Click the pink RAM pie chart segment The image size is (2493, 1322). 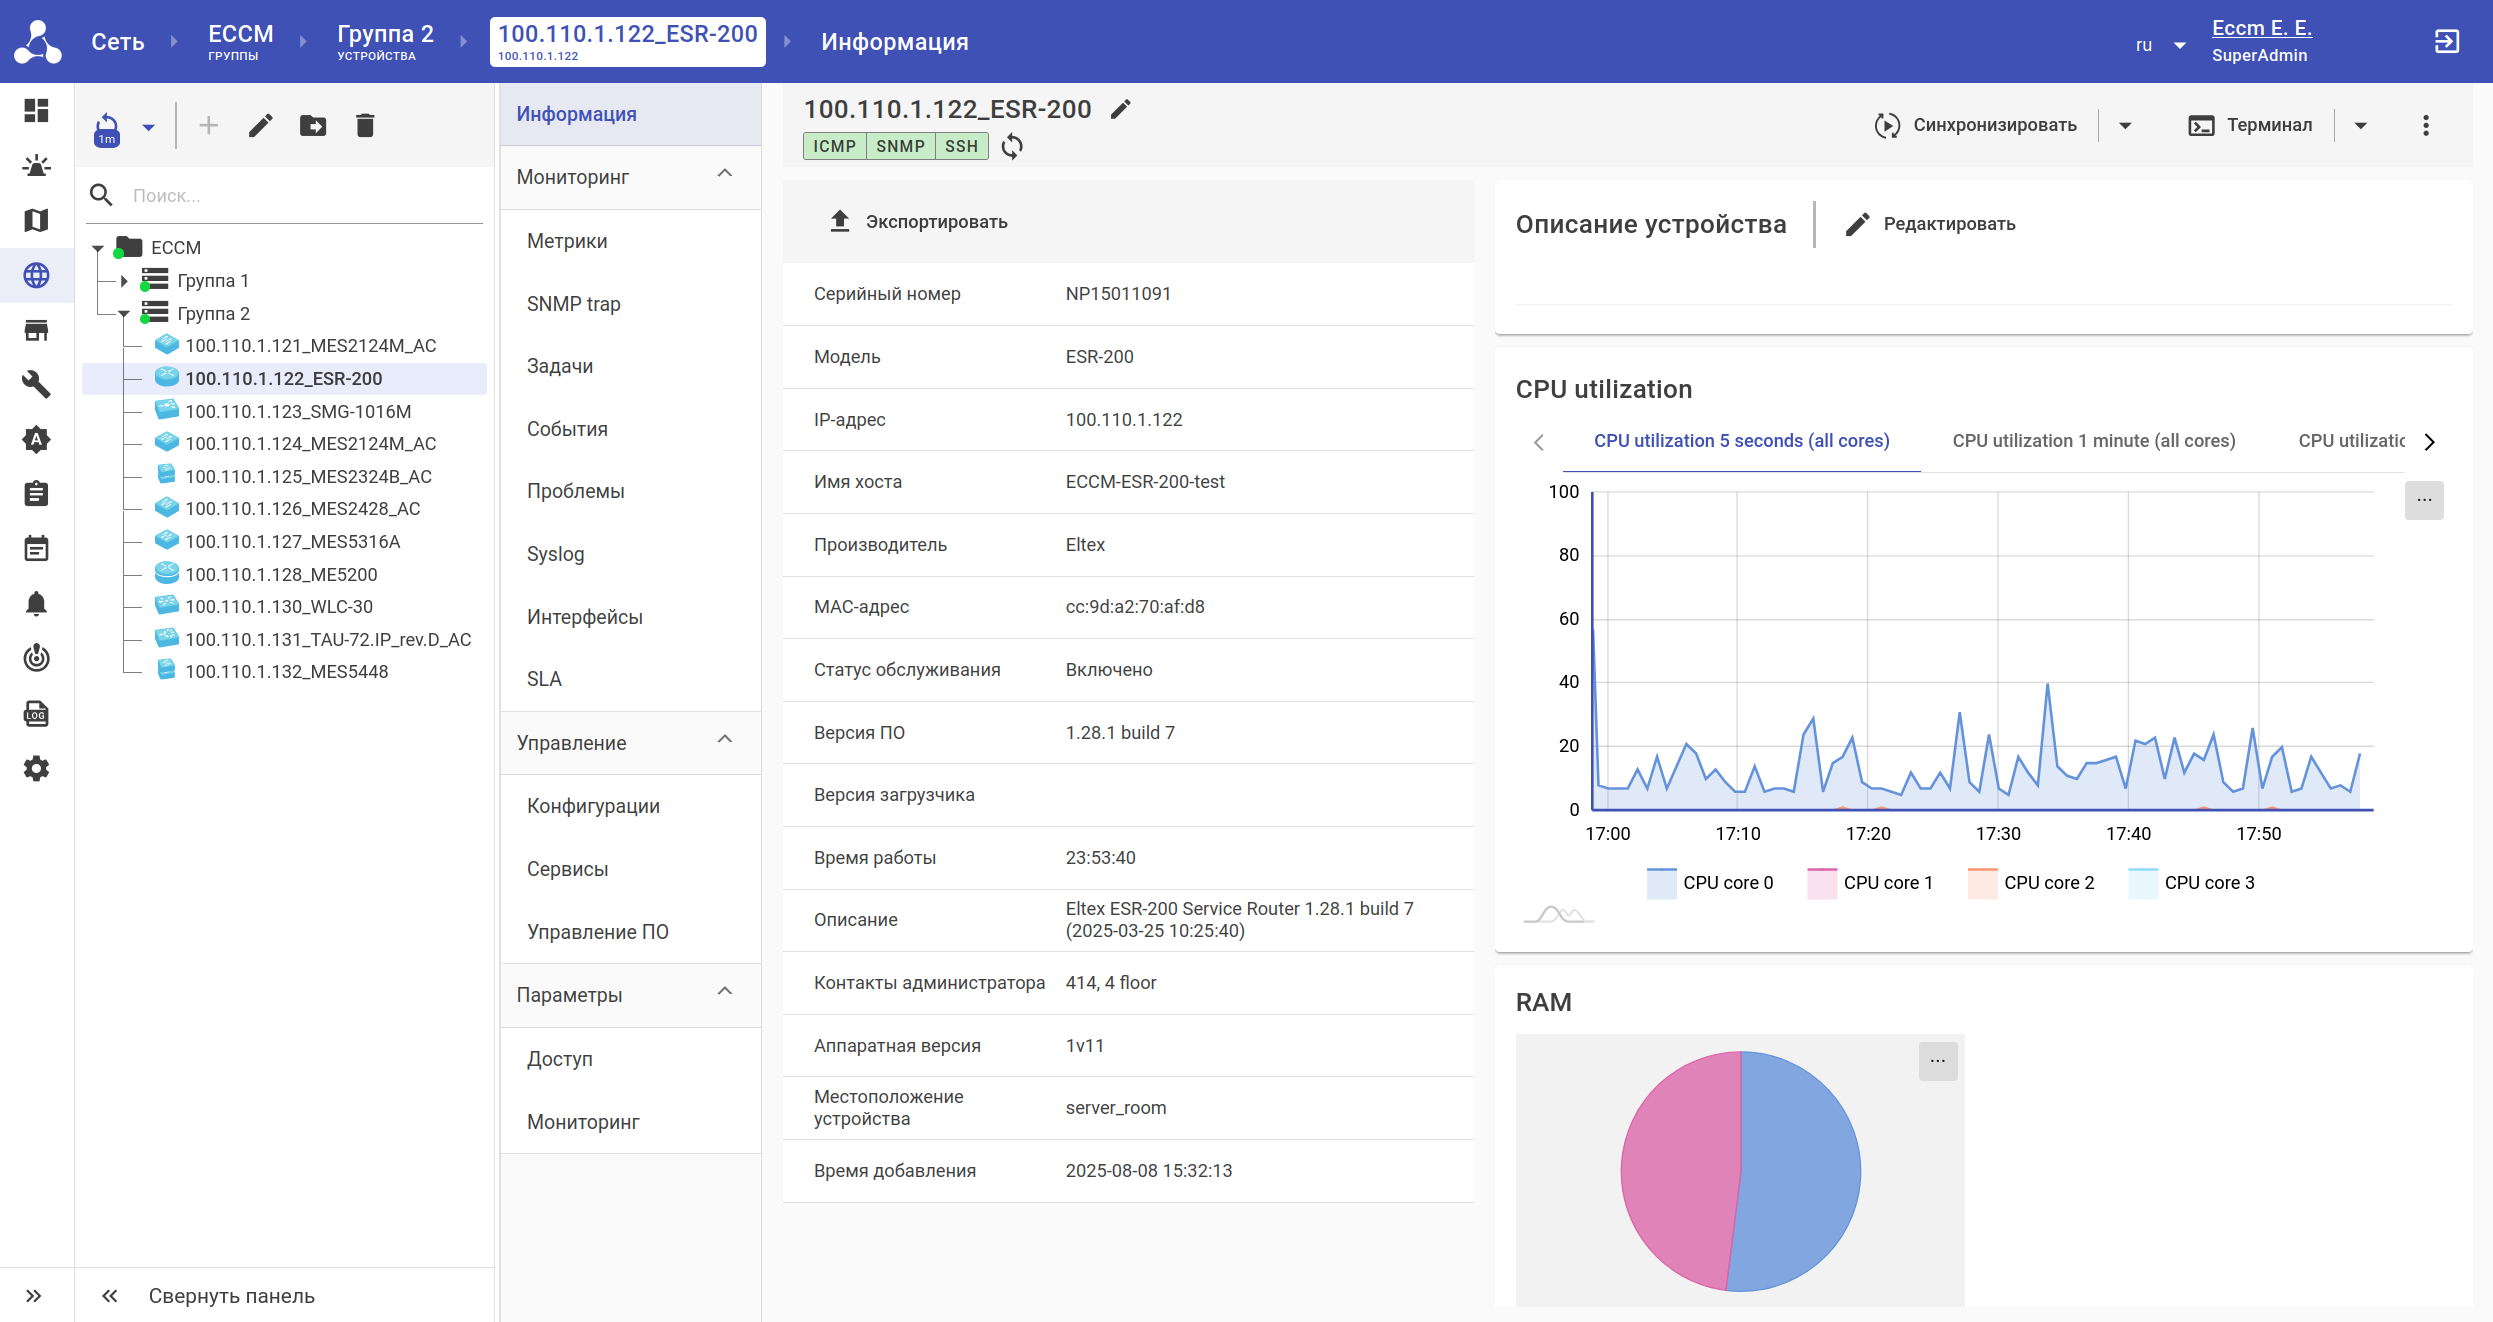coord(1675,1170)
